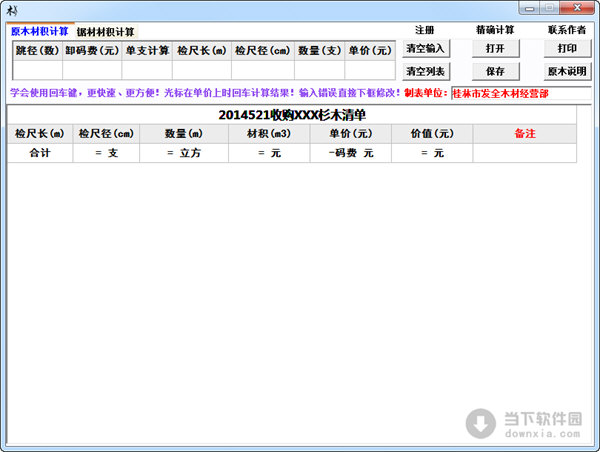The image size is (600, 452).
Task: Focus the input box under 检尺长(m) in entry row
Action: (202, 70)
